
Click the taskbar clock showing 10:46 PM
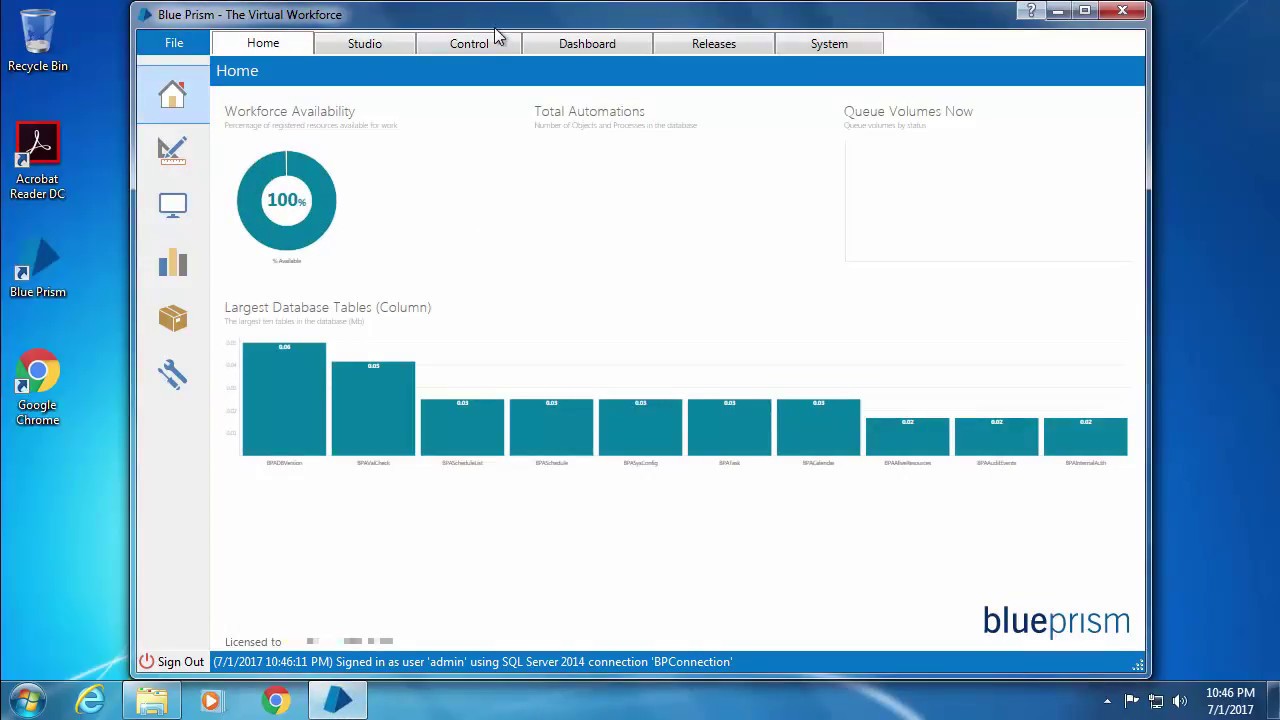[x=1229, y=701]
